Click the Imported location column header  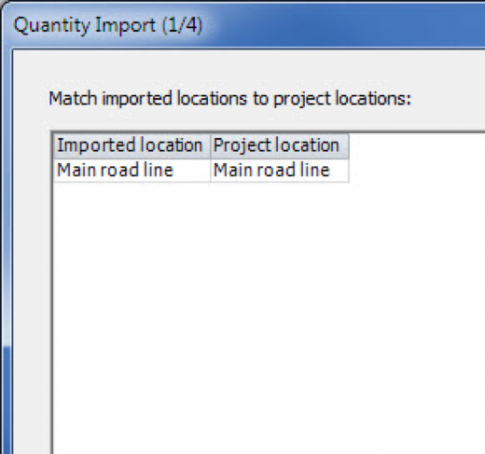tap(132, 146)
